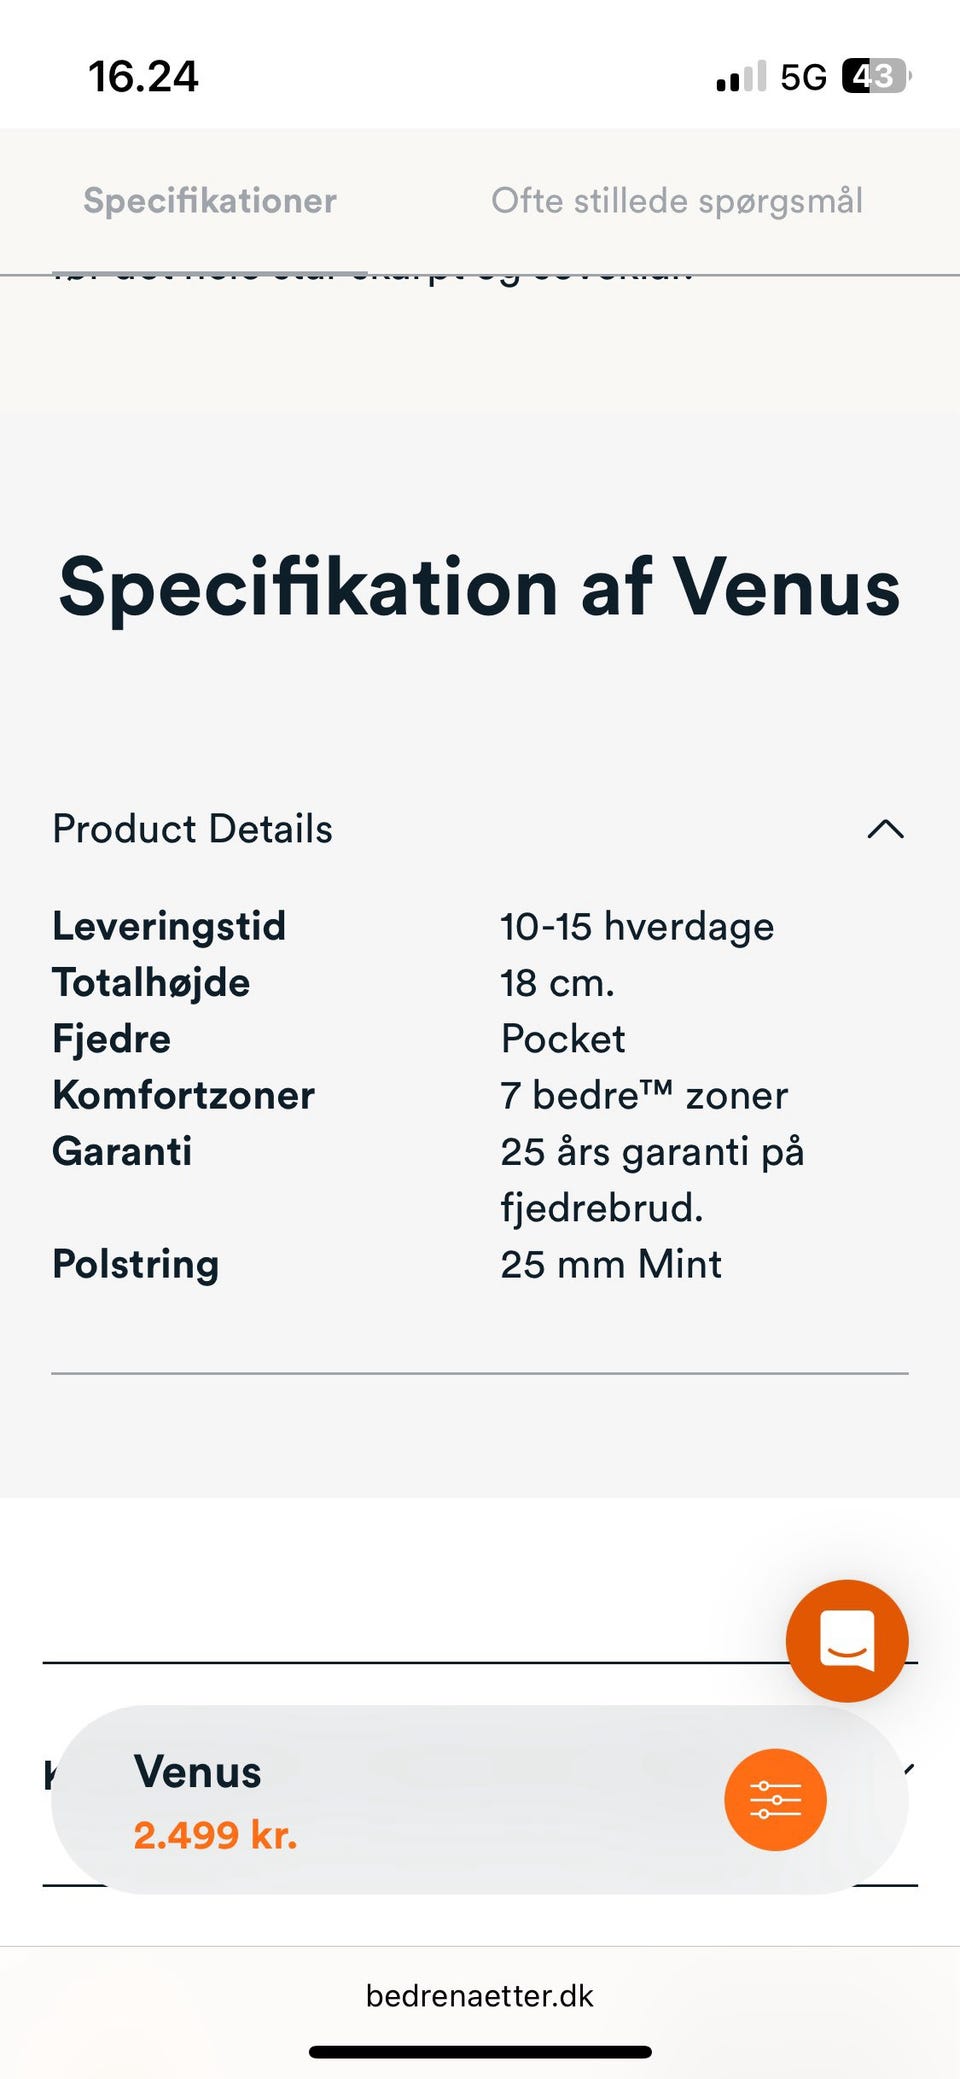Tap the cellular signal strength bars
Screen dimensions: 960x2079
pyautogui.click(x=741, y=76)
